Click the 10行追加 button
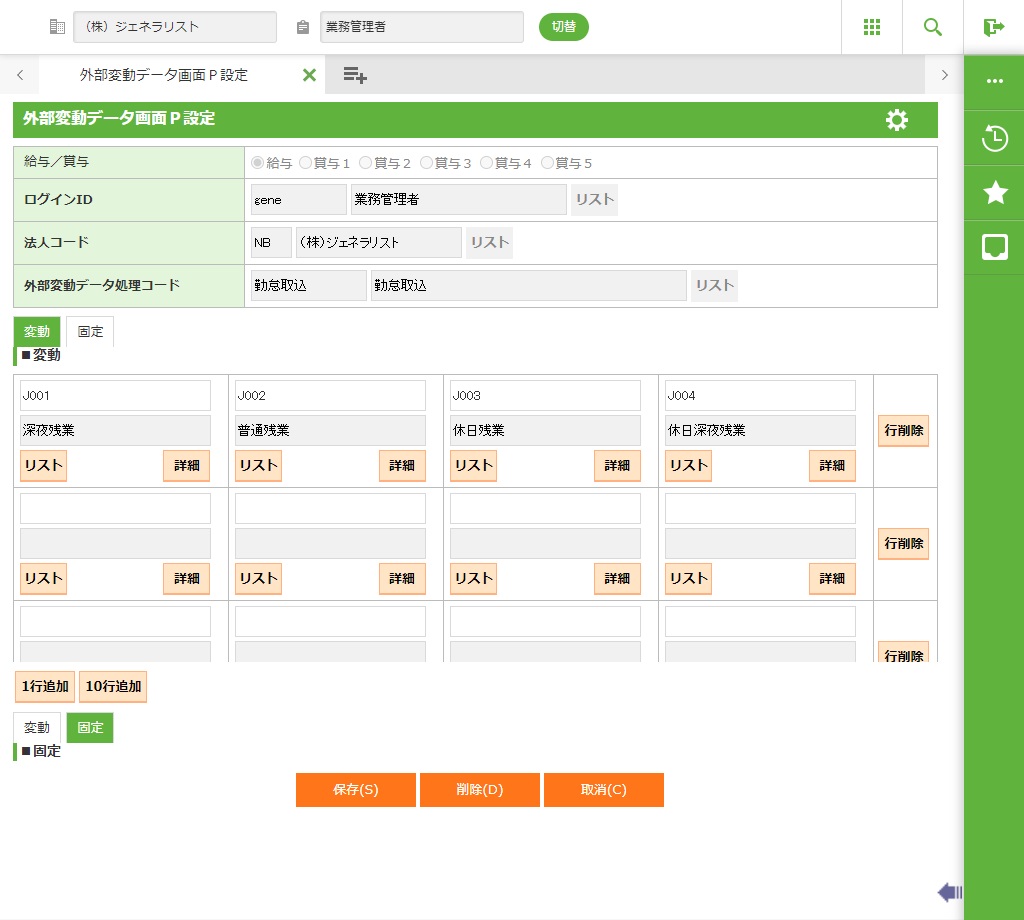 click(x=113, y=686)
